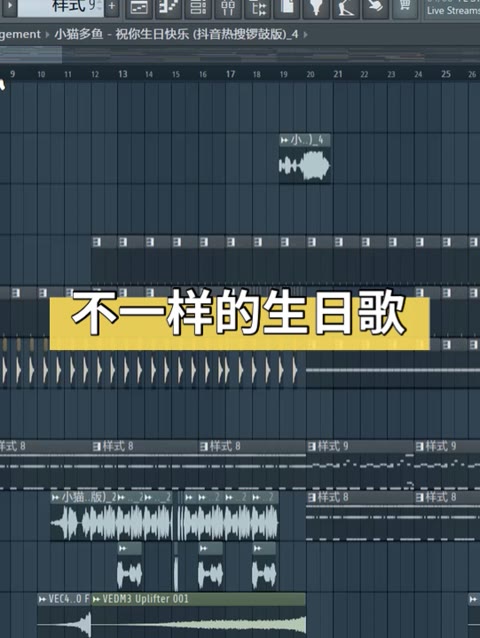Open the Live Streams panel
Screen dimensions: 480x638
point(452,10)
